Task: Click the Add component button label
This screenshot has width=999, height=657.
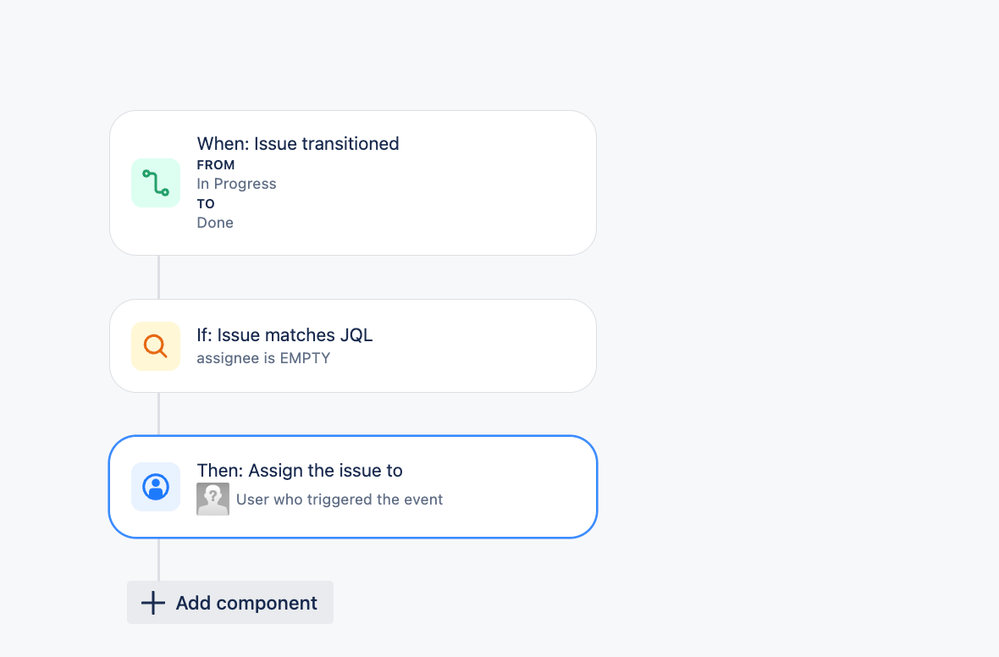Action: [x=247, y=603]
